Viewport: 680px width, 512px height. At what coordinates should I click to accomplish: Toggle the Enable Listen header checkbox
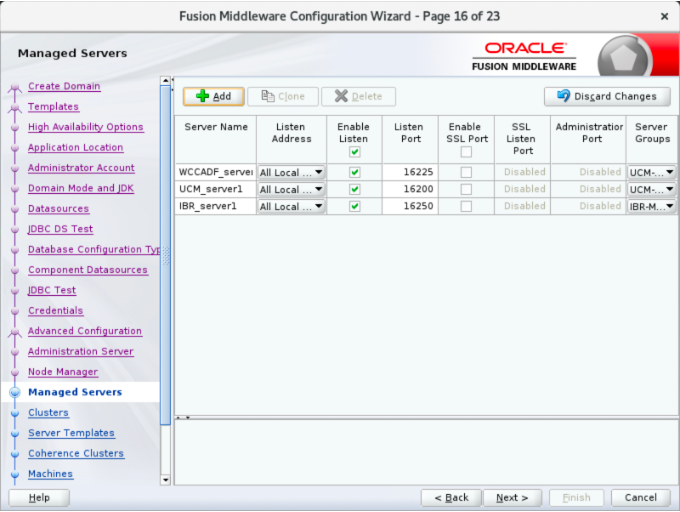coord(354,152)
